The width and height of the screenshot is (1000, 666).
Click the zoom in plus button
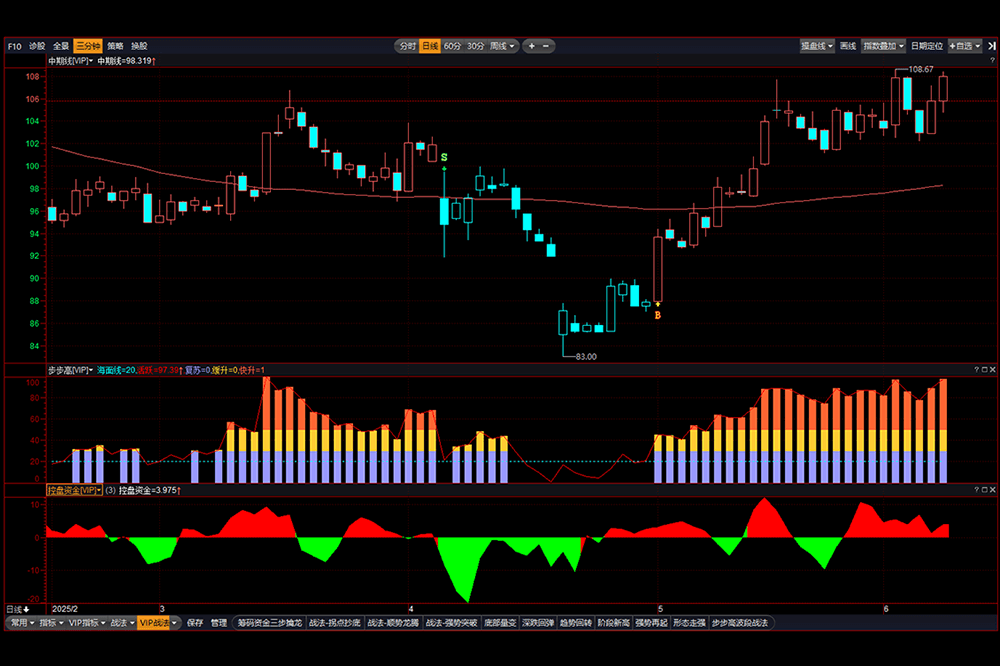(x=531, y=46)
